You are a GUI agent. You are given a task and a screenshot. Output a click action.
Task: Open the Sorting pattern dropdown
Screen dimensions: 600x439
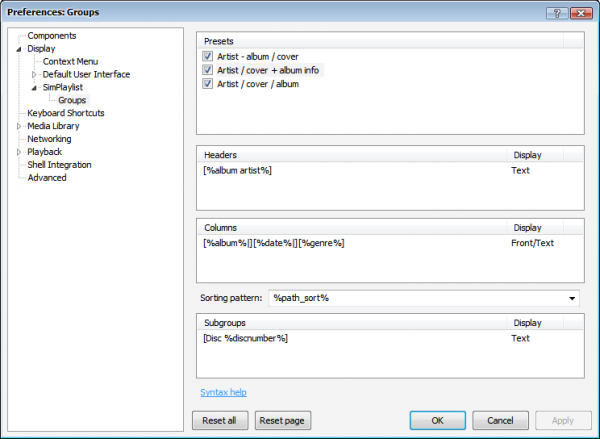point(571,298)
